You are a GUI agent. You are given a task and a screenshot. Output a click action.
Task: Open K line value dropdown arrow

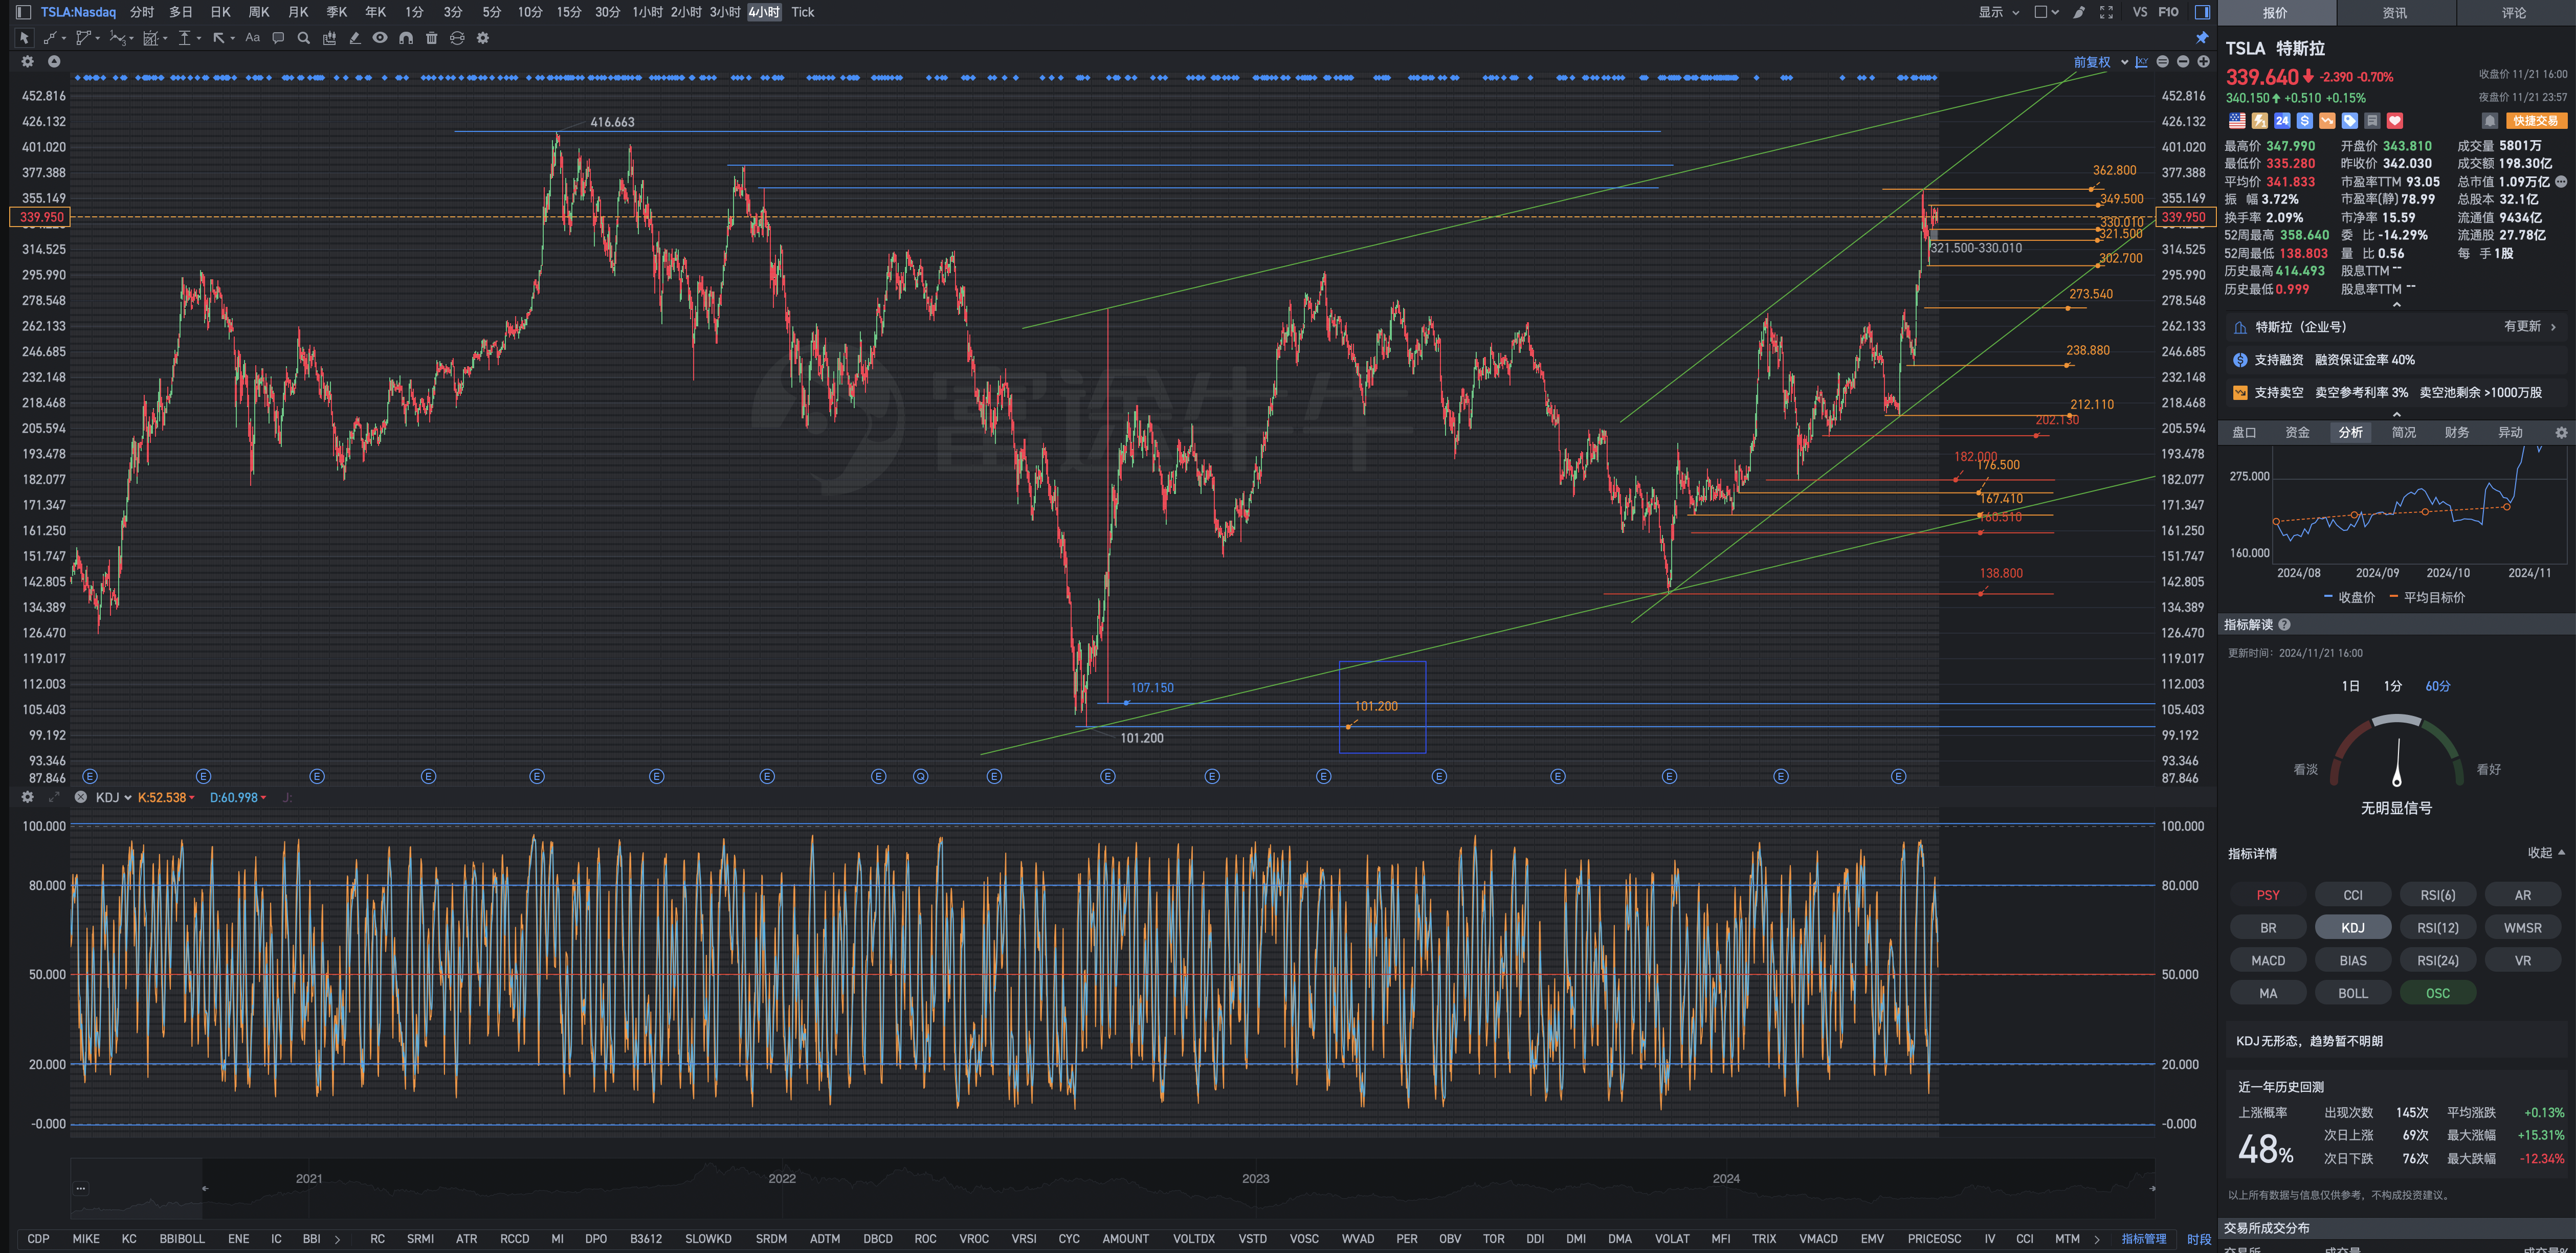point(192,798)
